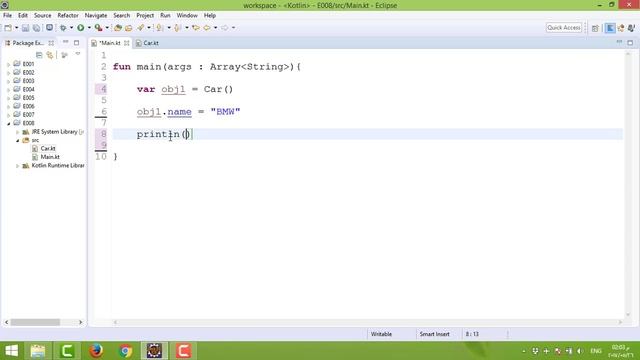
Task: Click the External Tools run icon
Action: (98, 28)
